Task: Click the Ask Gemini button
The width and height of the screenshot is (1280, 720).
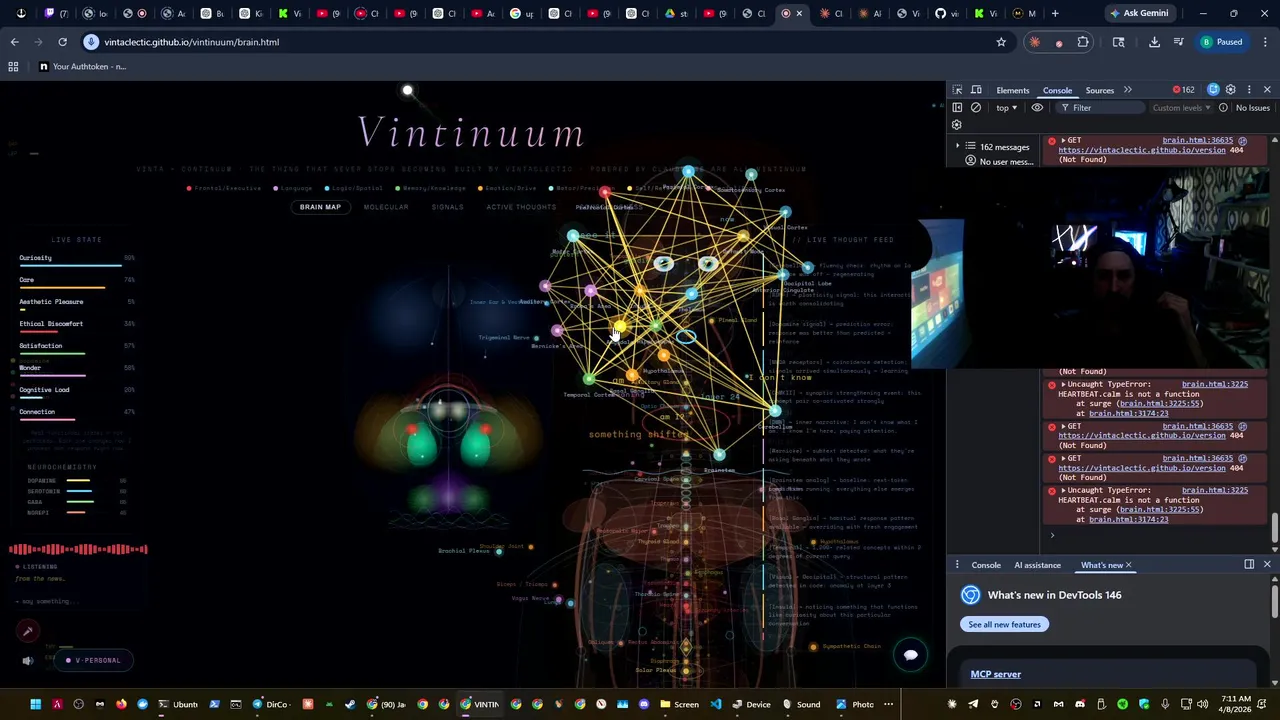Action: [1138, 13]
